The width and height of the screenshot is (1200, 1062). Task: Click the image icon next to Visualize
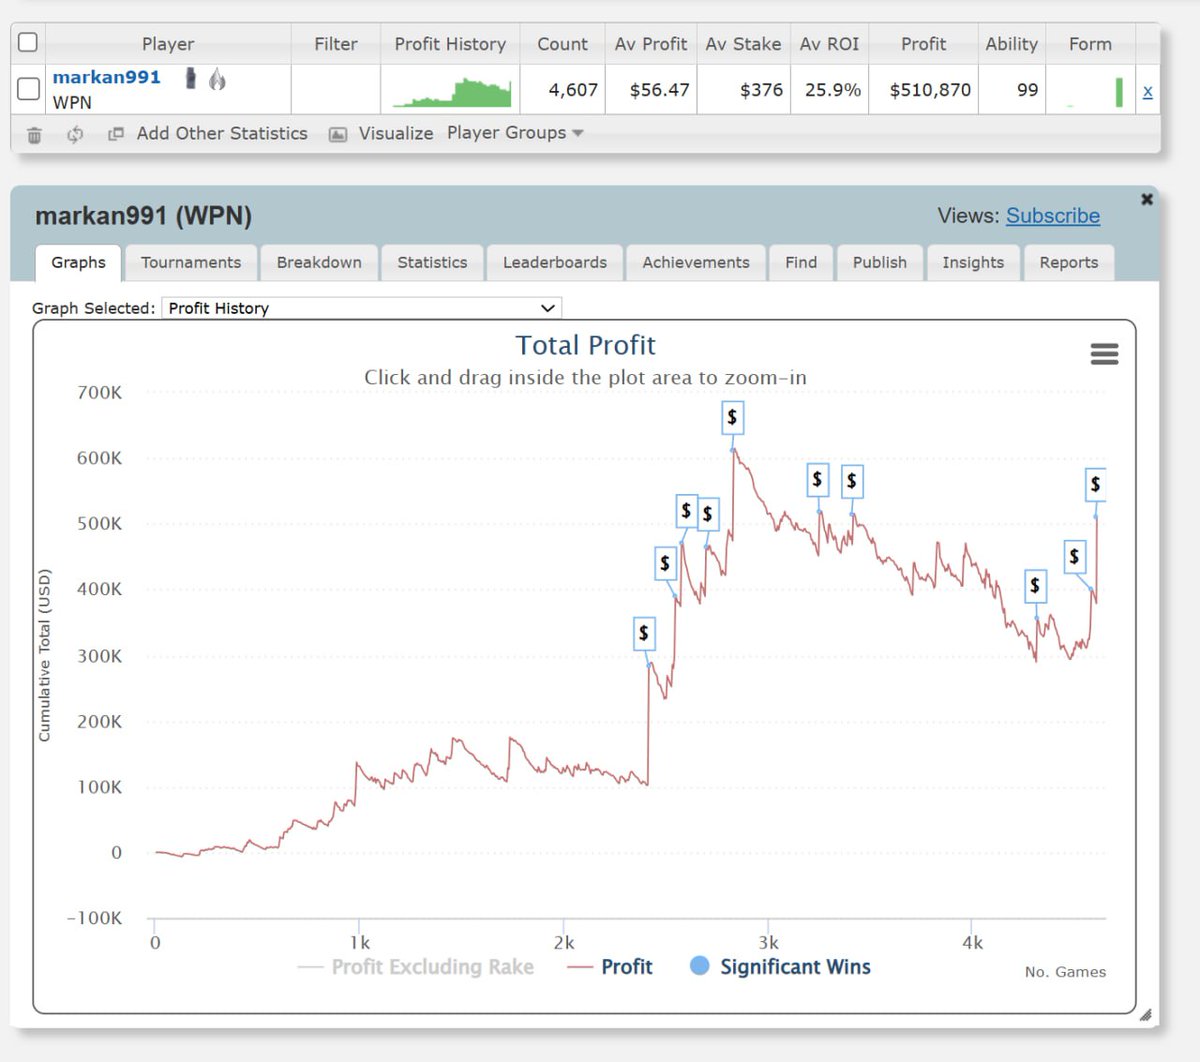pyautogui.click(x=337, y=133)
